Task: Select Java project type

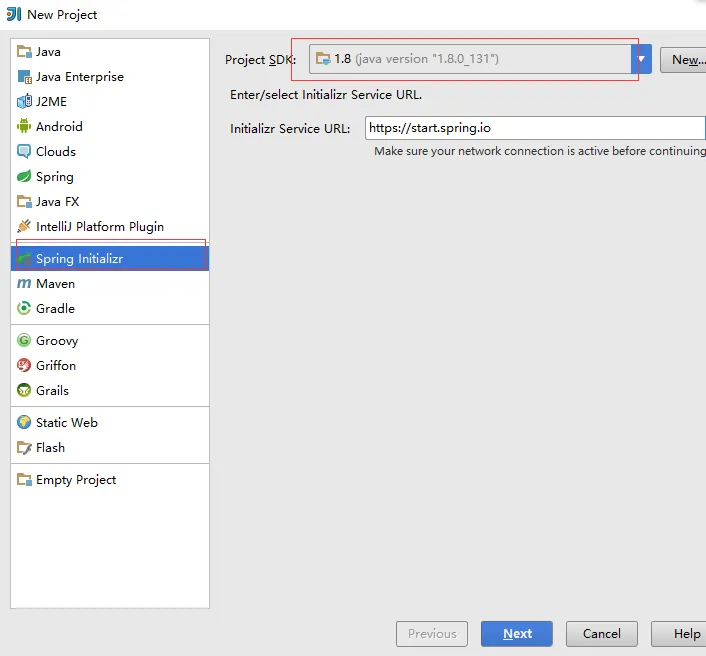Action: click(x=110, y=52)
